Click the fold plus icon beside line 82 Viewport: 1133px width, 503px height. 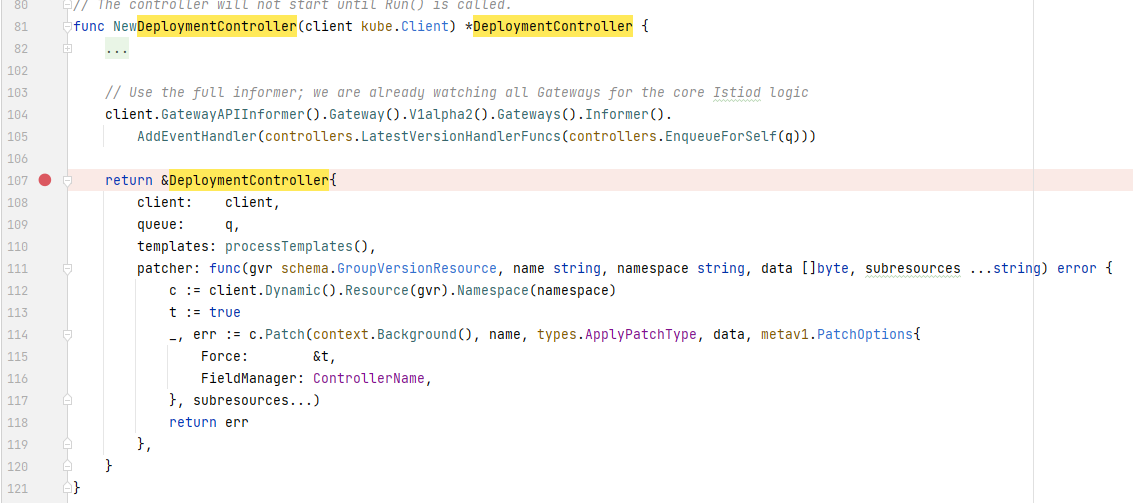(x=66, y=48)
